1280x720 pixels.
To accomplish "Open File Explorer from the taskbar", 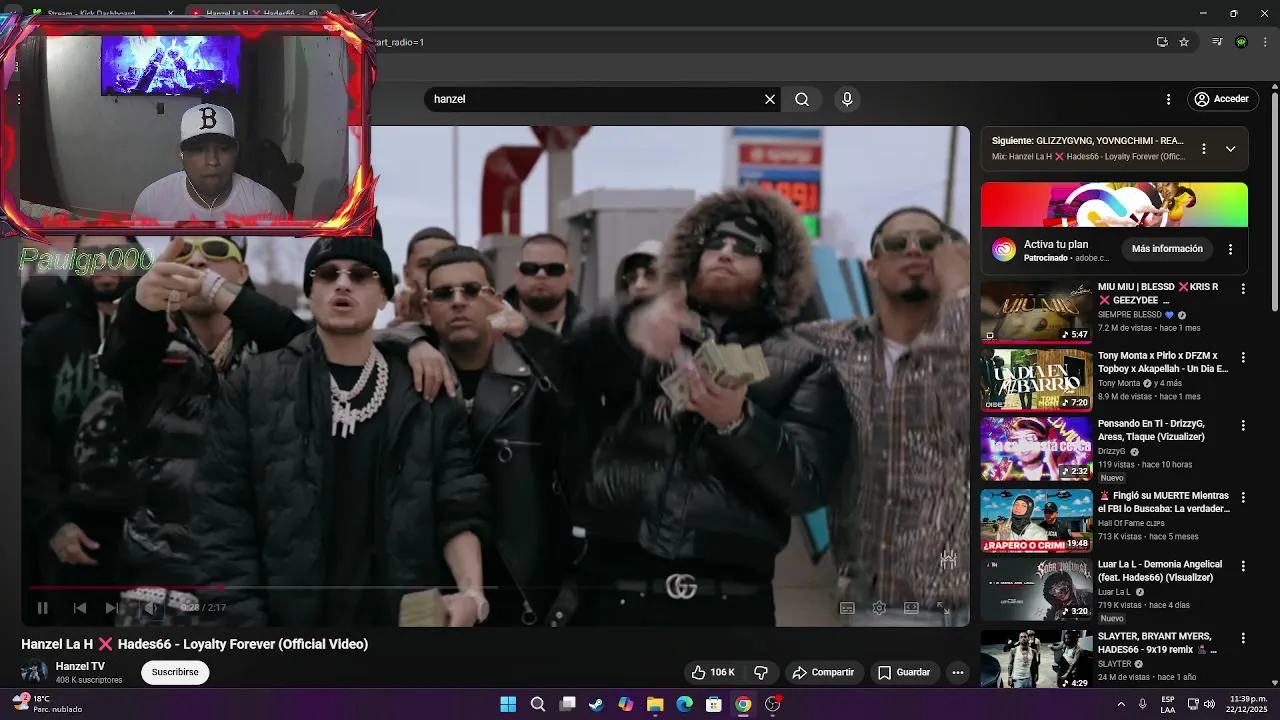I will click(x=655, y=704).
